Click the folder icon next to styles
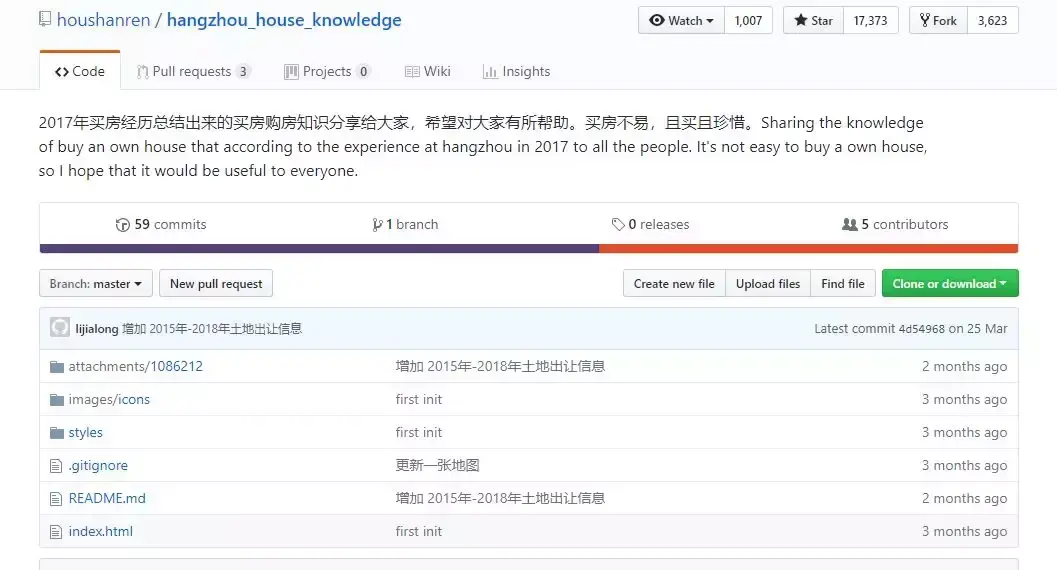1057x570 pixels. [x=57, y=432]
